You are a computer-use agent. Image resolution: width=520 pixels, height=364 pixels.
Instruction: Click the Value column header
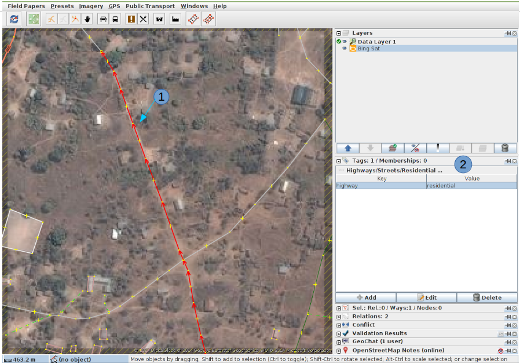(472, 179)
